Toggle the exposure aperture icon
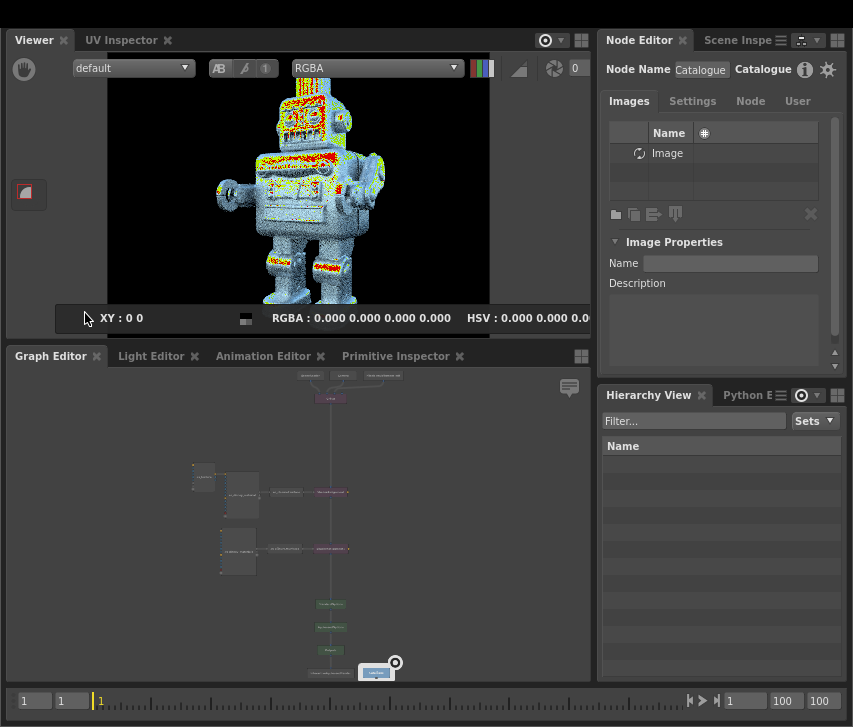Screen dimensions: 853x727 point(554,69)
